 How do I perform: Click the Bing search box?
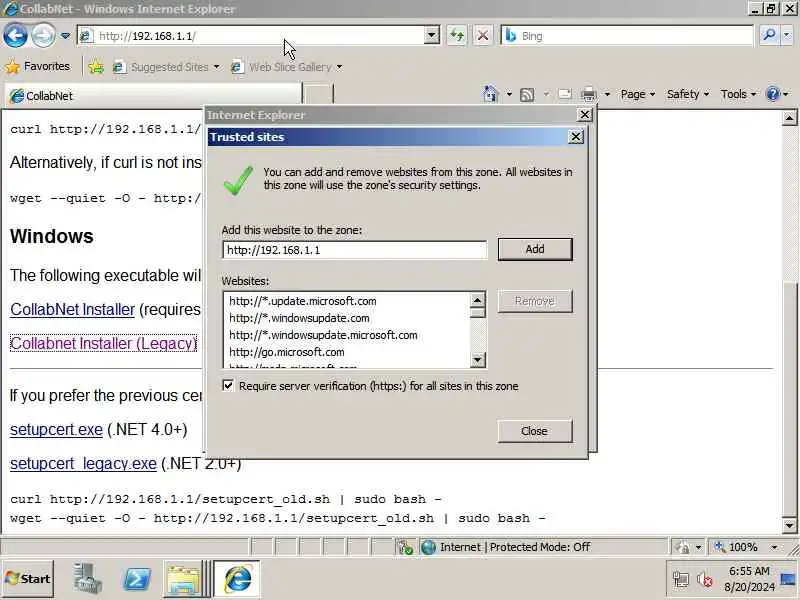(x=627, y=36)
